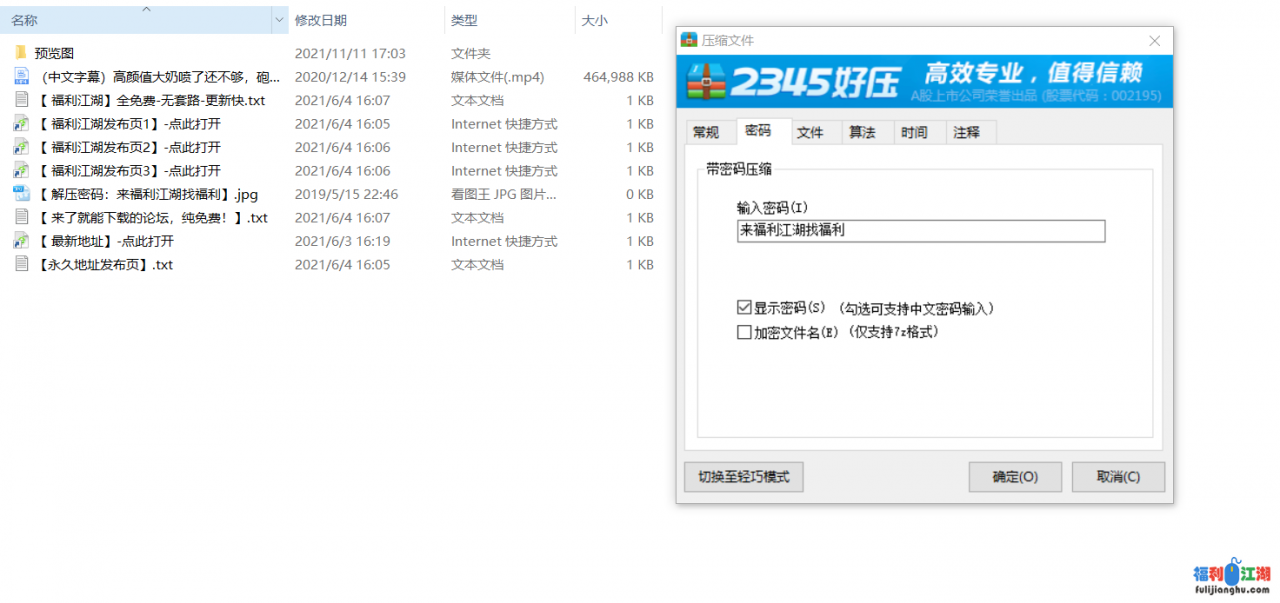This screenshot has height=603, width=1280.
Task: Select the mp4 media file icon of 中文字幕 video
Action: pyautogui.click(x=20, y=76)
